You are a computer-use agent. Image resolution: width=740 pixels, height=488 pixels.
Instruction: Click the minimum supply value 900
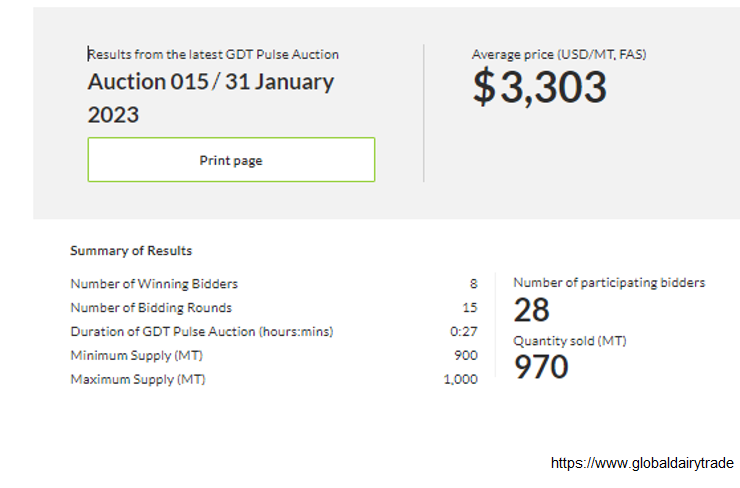466,356
